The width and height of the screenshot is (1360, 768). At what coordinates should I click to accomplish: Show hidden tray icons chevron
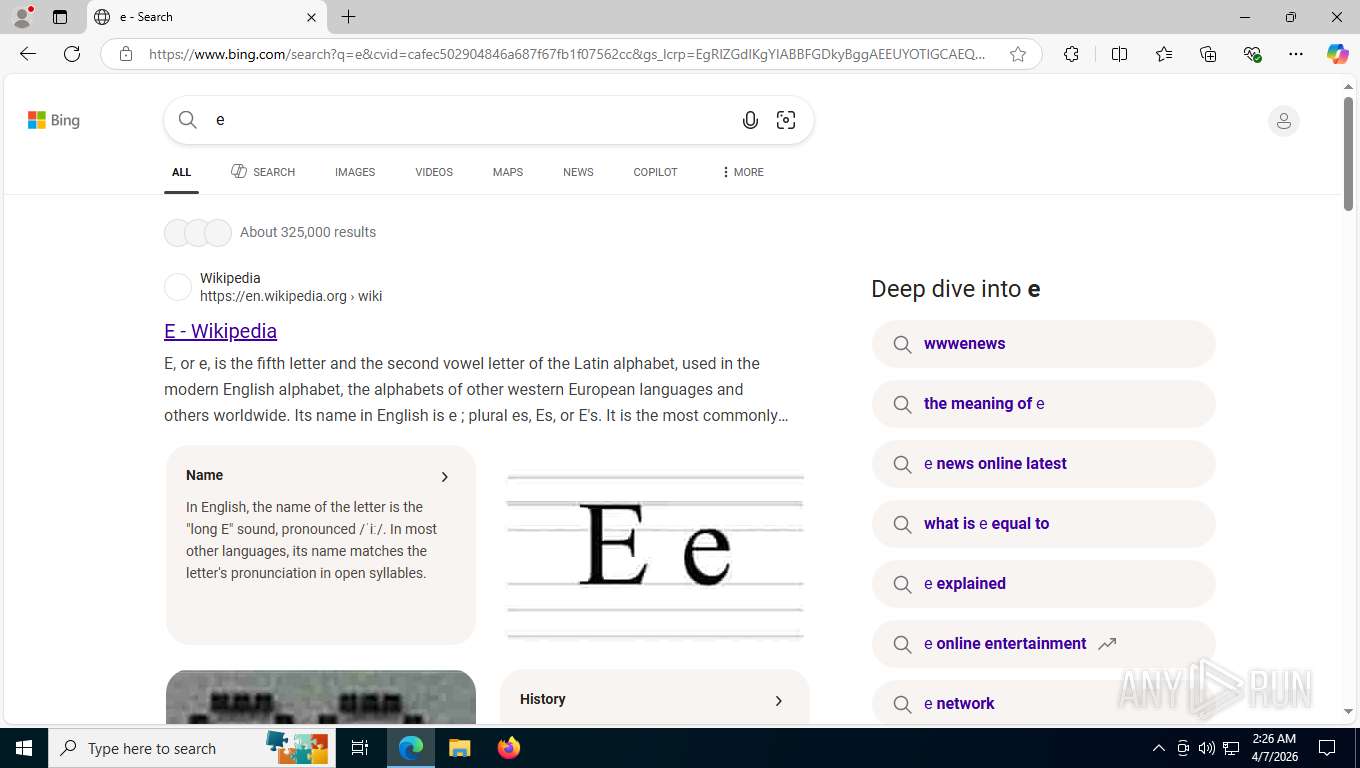point(1158,748)
